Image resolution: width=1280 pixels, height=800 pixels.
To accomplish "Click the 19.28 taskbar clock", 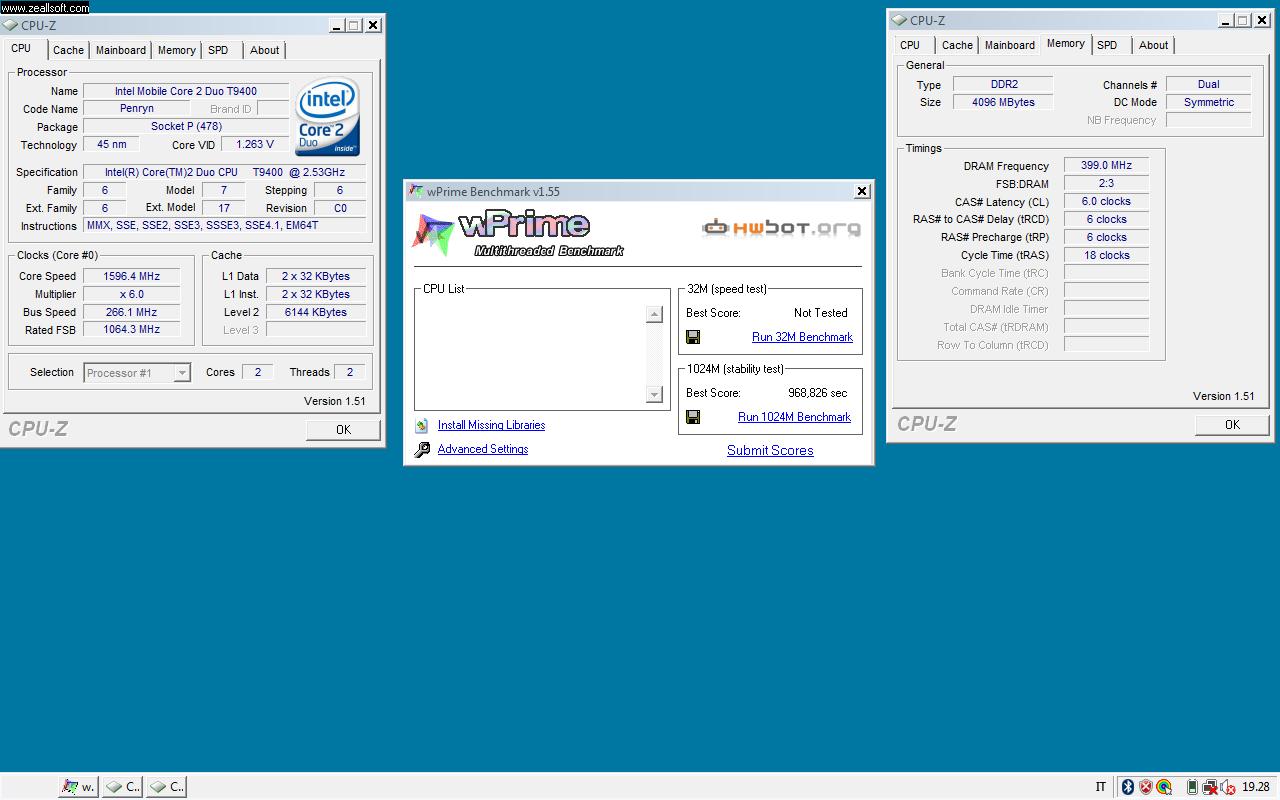I will pyautogui.click(x=1256, y=787).
